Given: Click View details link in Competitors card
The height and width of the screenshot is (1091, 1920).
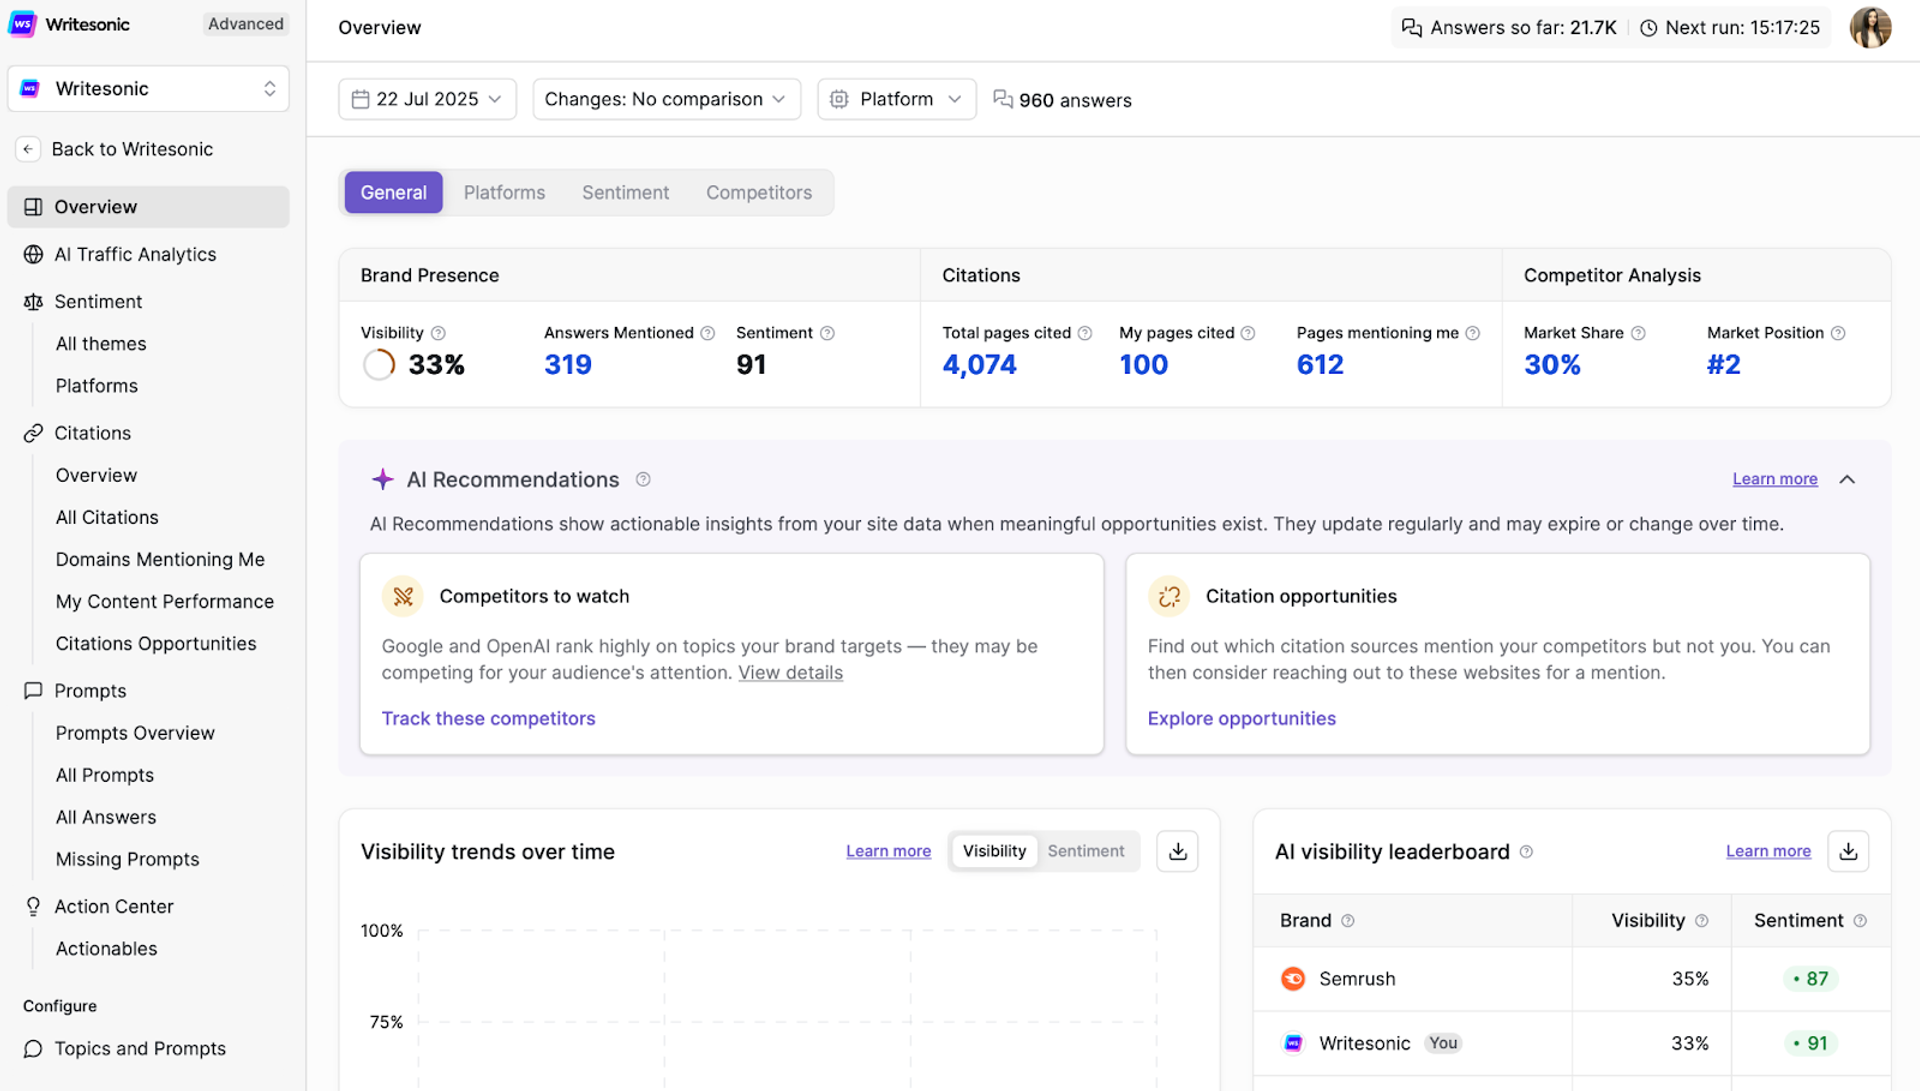Looking at the screenshot, I should coord(790,673).
